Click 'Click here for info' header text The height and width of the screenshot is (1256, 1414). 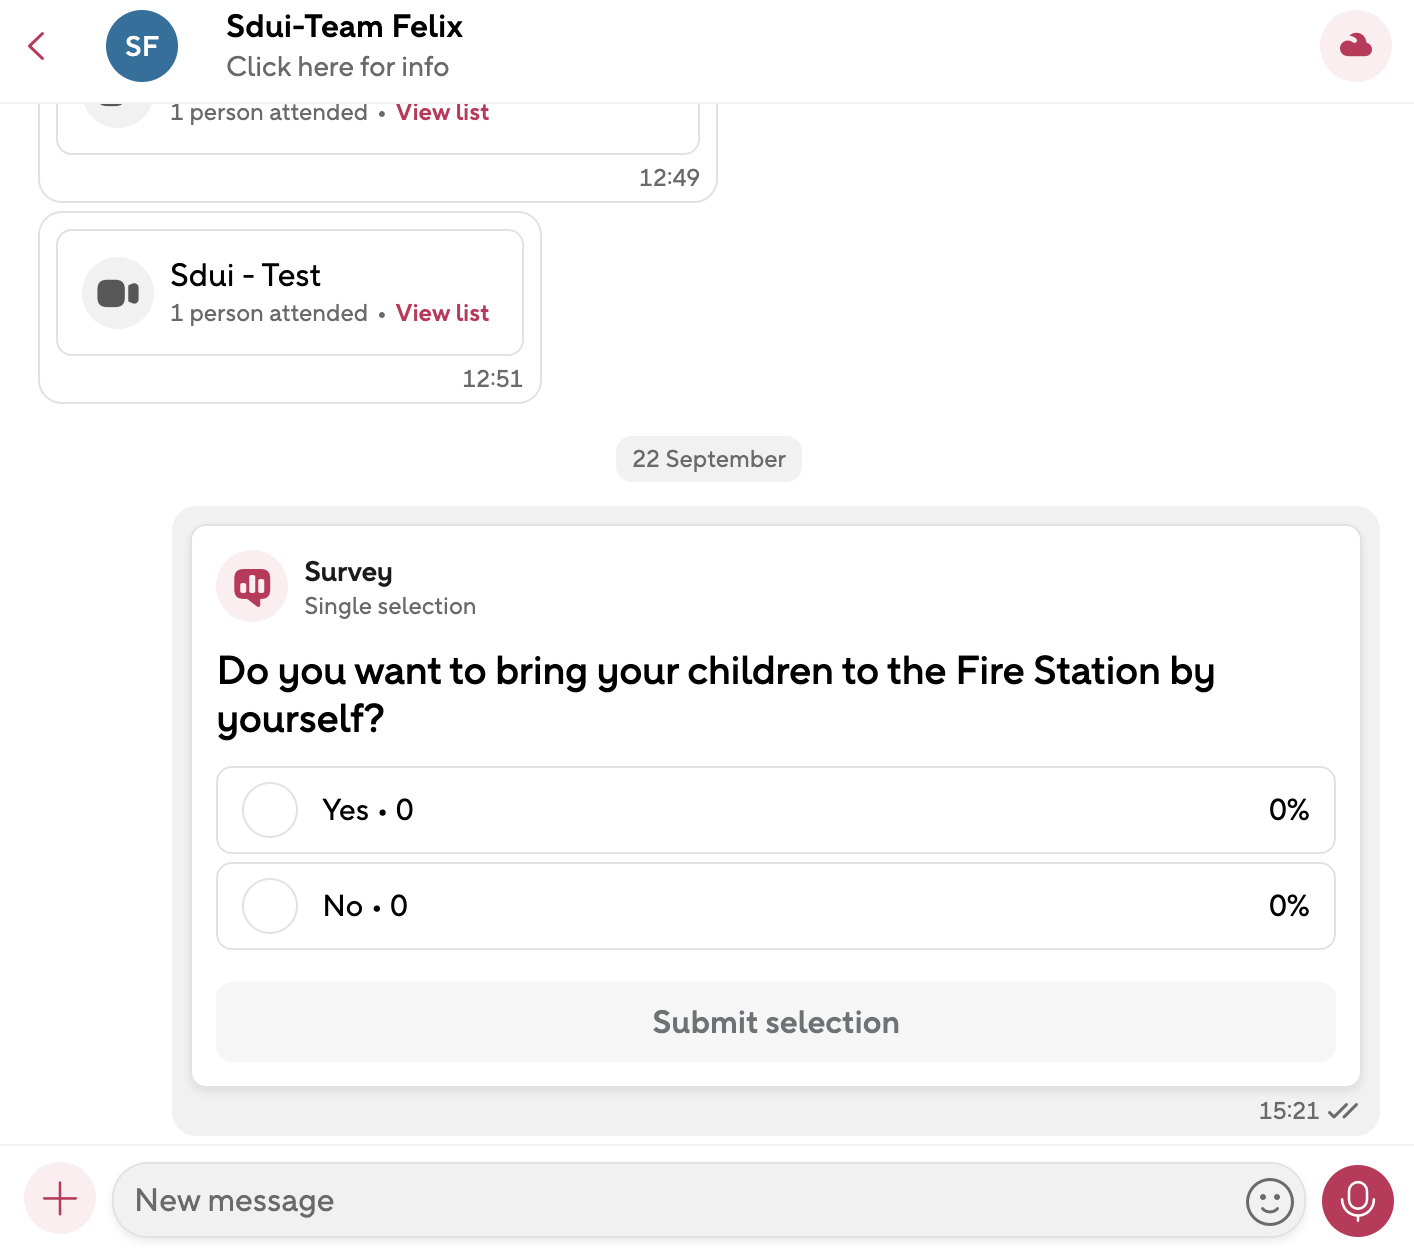point(337,67)
